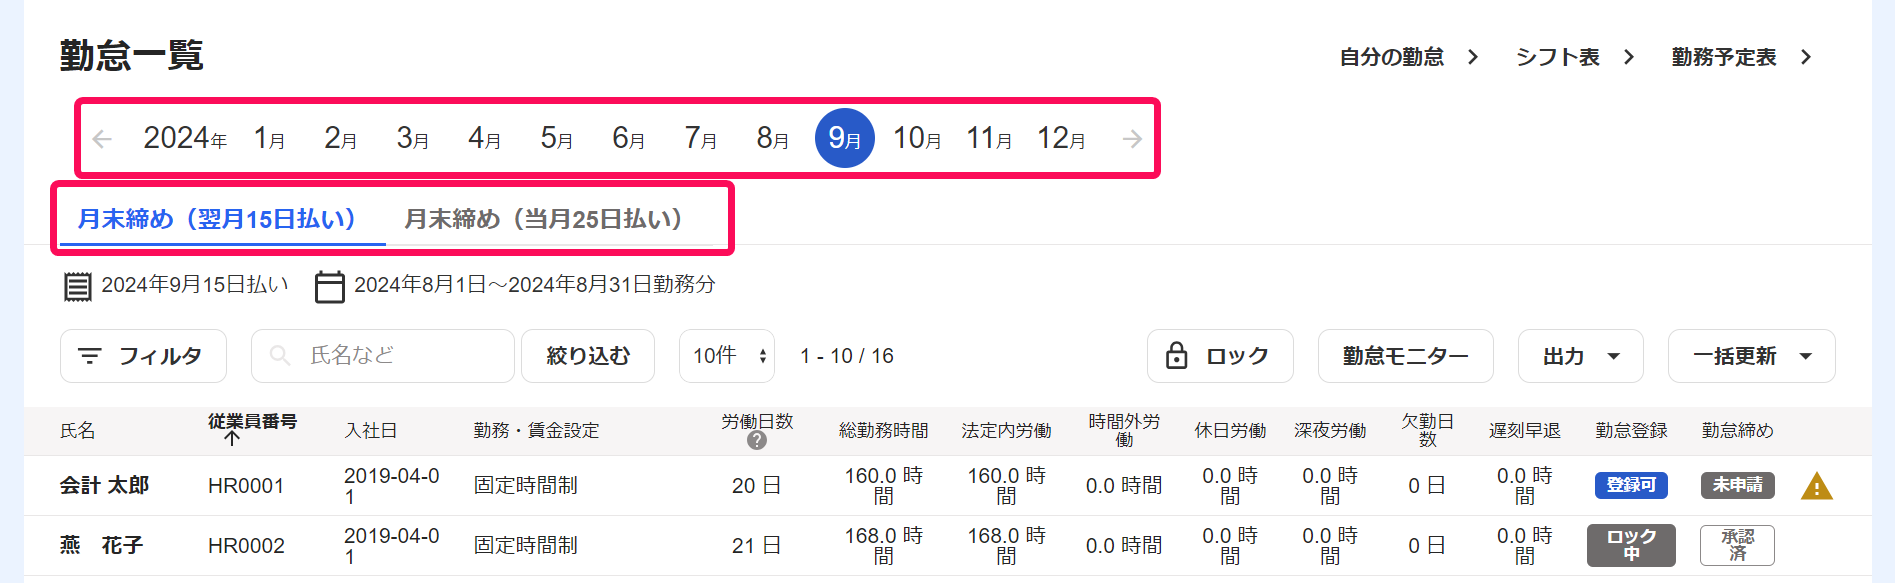Viewport: 1895px width, 583px height.
Task: Click 2024年 year label
Action: (x=185, y=138)
